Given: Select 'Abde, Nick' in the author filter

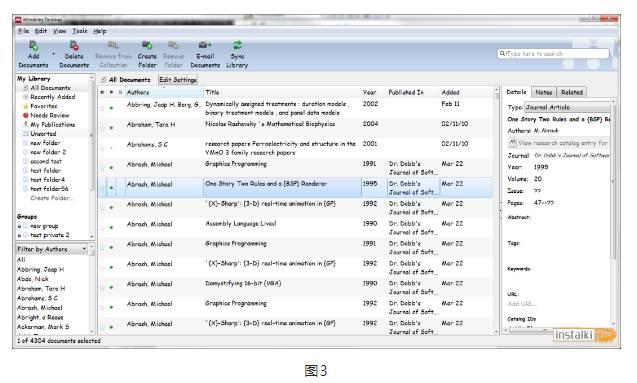Looking at the screenshot, I should 32,279.
